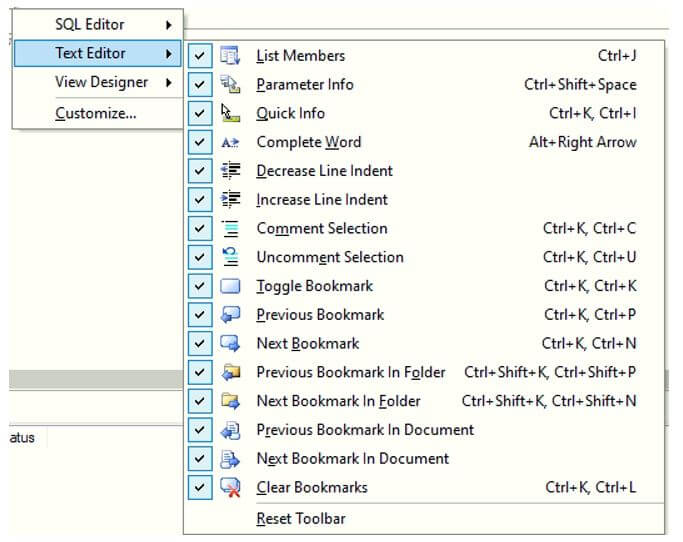
Task: Click Reset Toolbar
Action: (x=301, y=519)
